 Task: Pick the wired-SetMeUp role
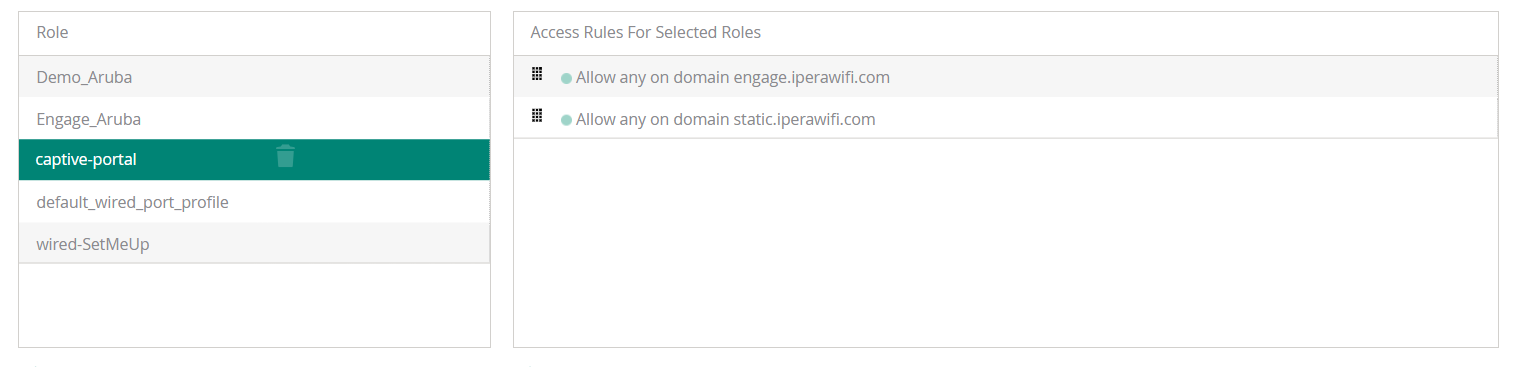click(93, 244)
